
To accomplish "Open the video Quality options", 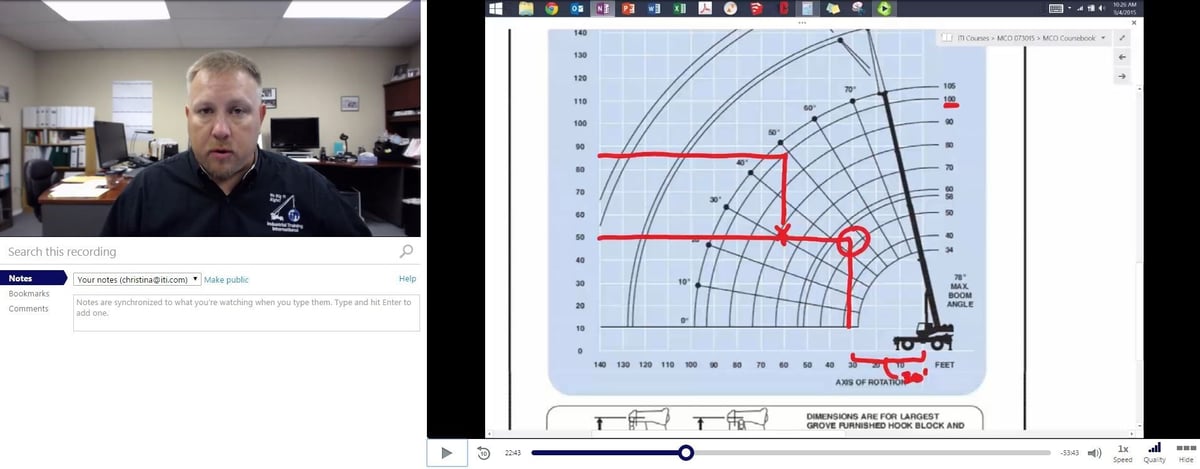I will tap(1154, 453).
